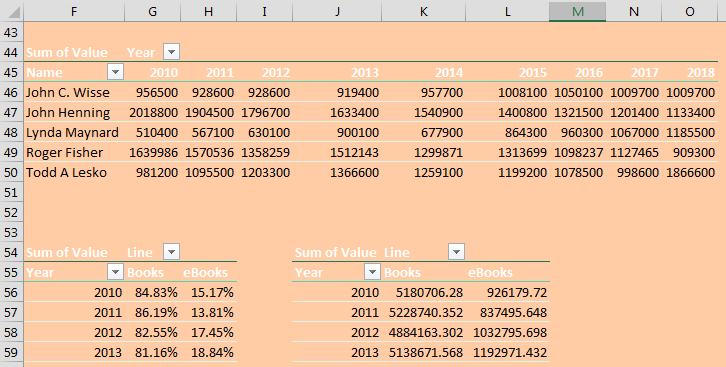Image resolution: width=726 pixels, height=367 pixels.
Task: Select column O header
Action: pos(689,11)
